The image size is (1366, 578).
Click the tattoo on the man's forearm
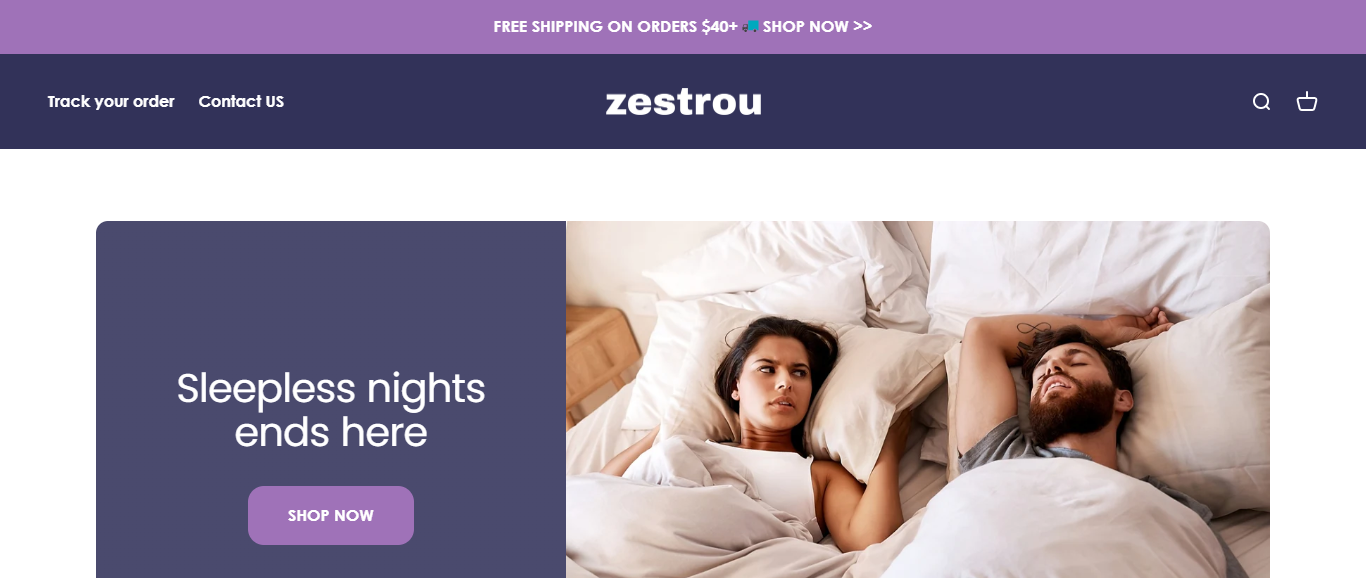[x=1030, y=330]
